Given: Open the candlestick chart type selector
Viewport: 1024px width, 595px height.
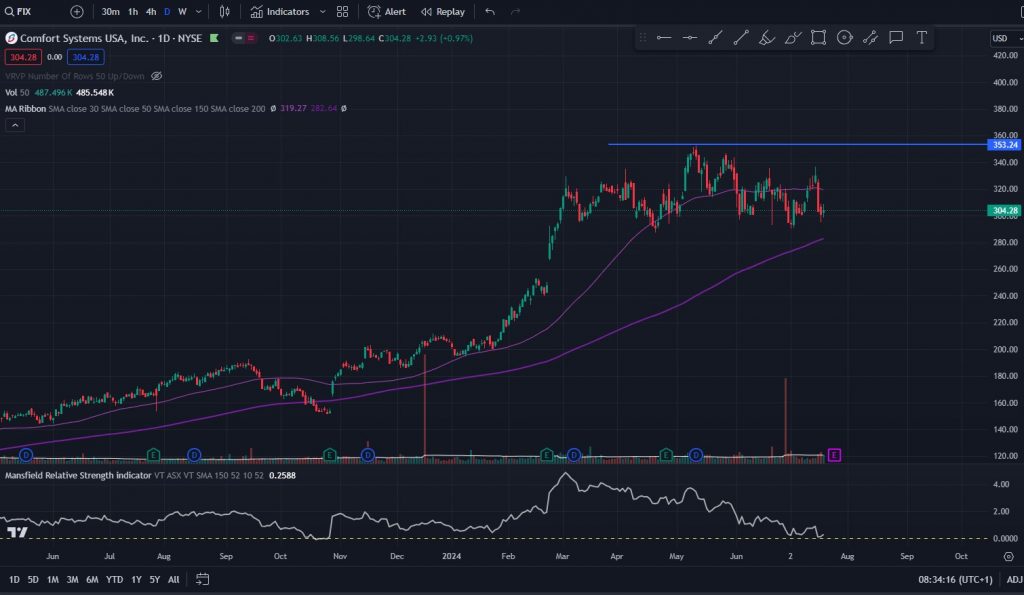Looking at the screenshot, I should point(224,12).
